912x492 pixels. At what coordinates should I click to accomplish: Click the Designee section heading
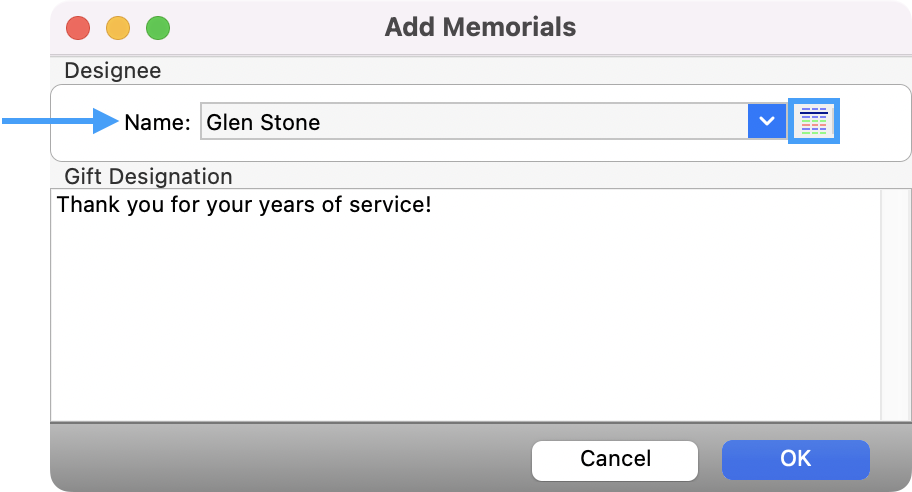coord(113,71)
